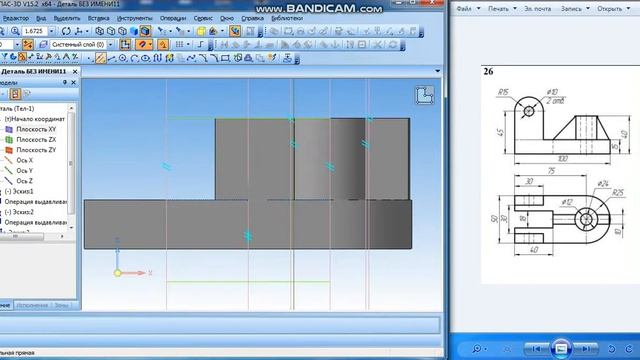Select wireframe display mode icon

click(100, 31)
